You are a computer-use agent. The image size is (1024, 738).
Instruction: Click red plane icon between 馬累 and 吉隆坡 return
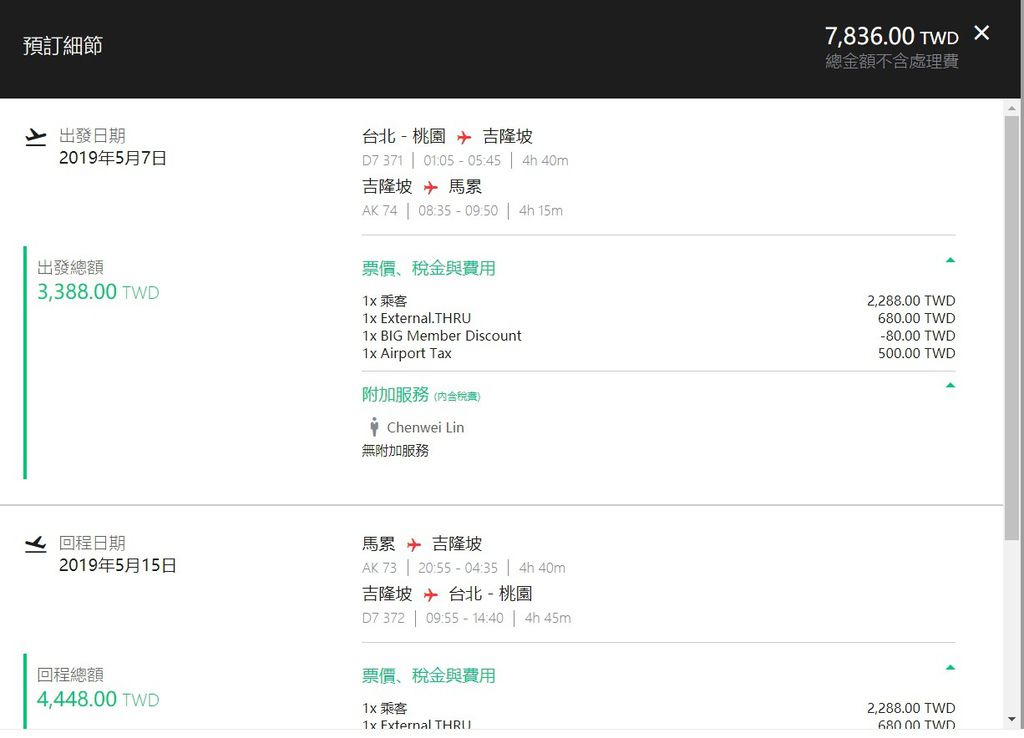pyautogui.click(x=414, y=545)
